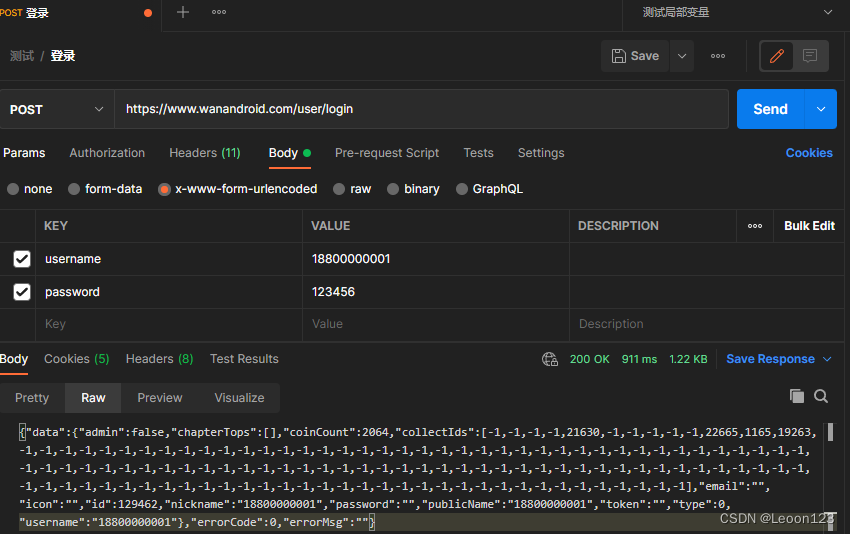Select the binary body type
Viewport: 850px width, 534px height.
413,189
